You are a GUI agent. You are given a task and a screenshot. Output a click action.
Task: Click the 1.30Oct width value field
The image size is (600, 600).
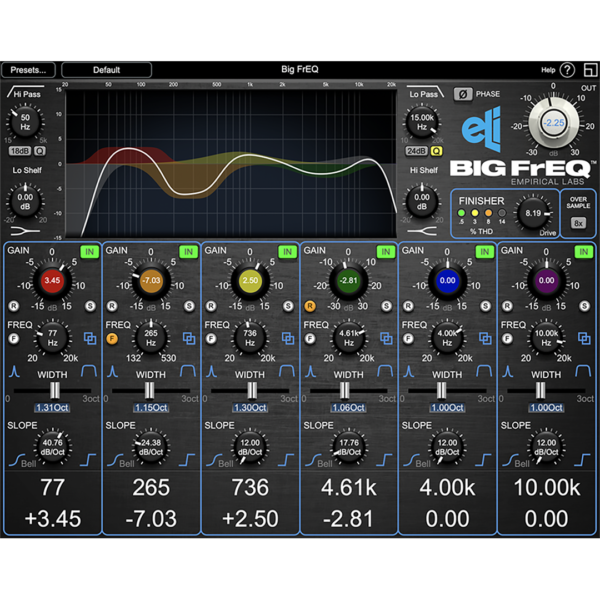(250, 408)
